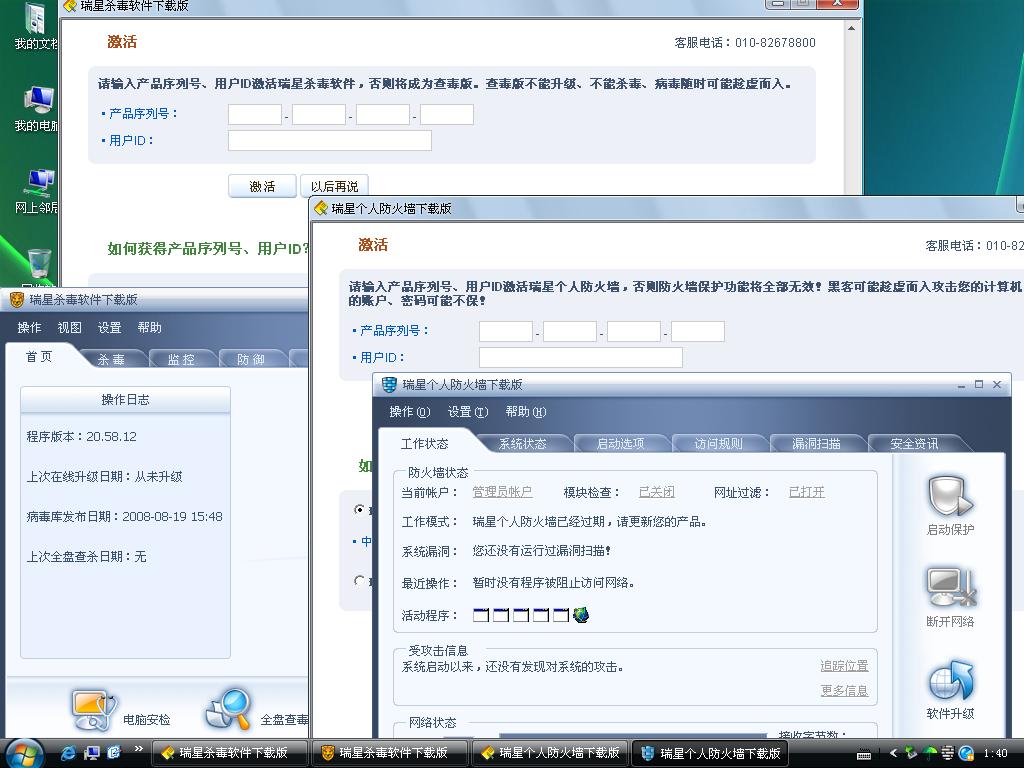
Task: Switch to 启动选项 tab
Action: [x=620, y=444]
